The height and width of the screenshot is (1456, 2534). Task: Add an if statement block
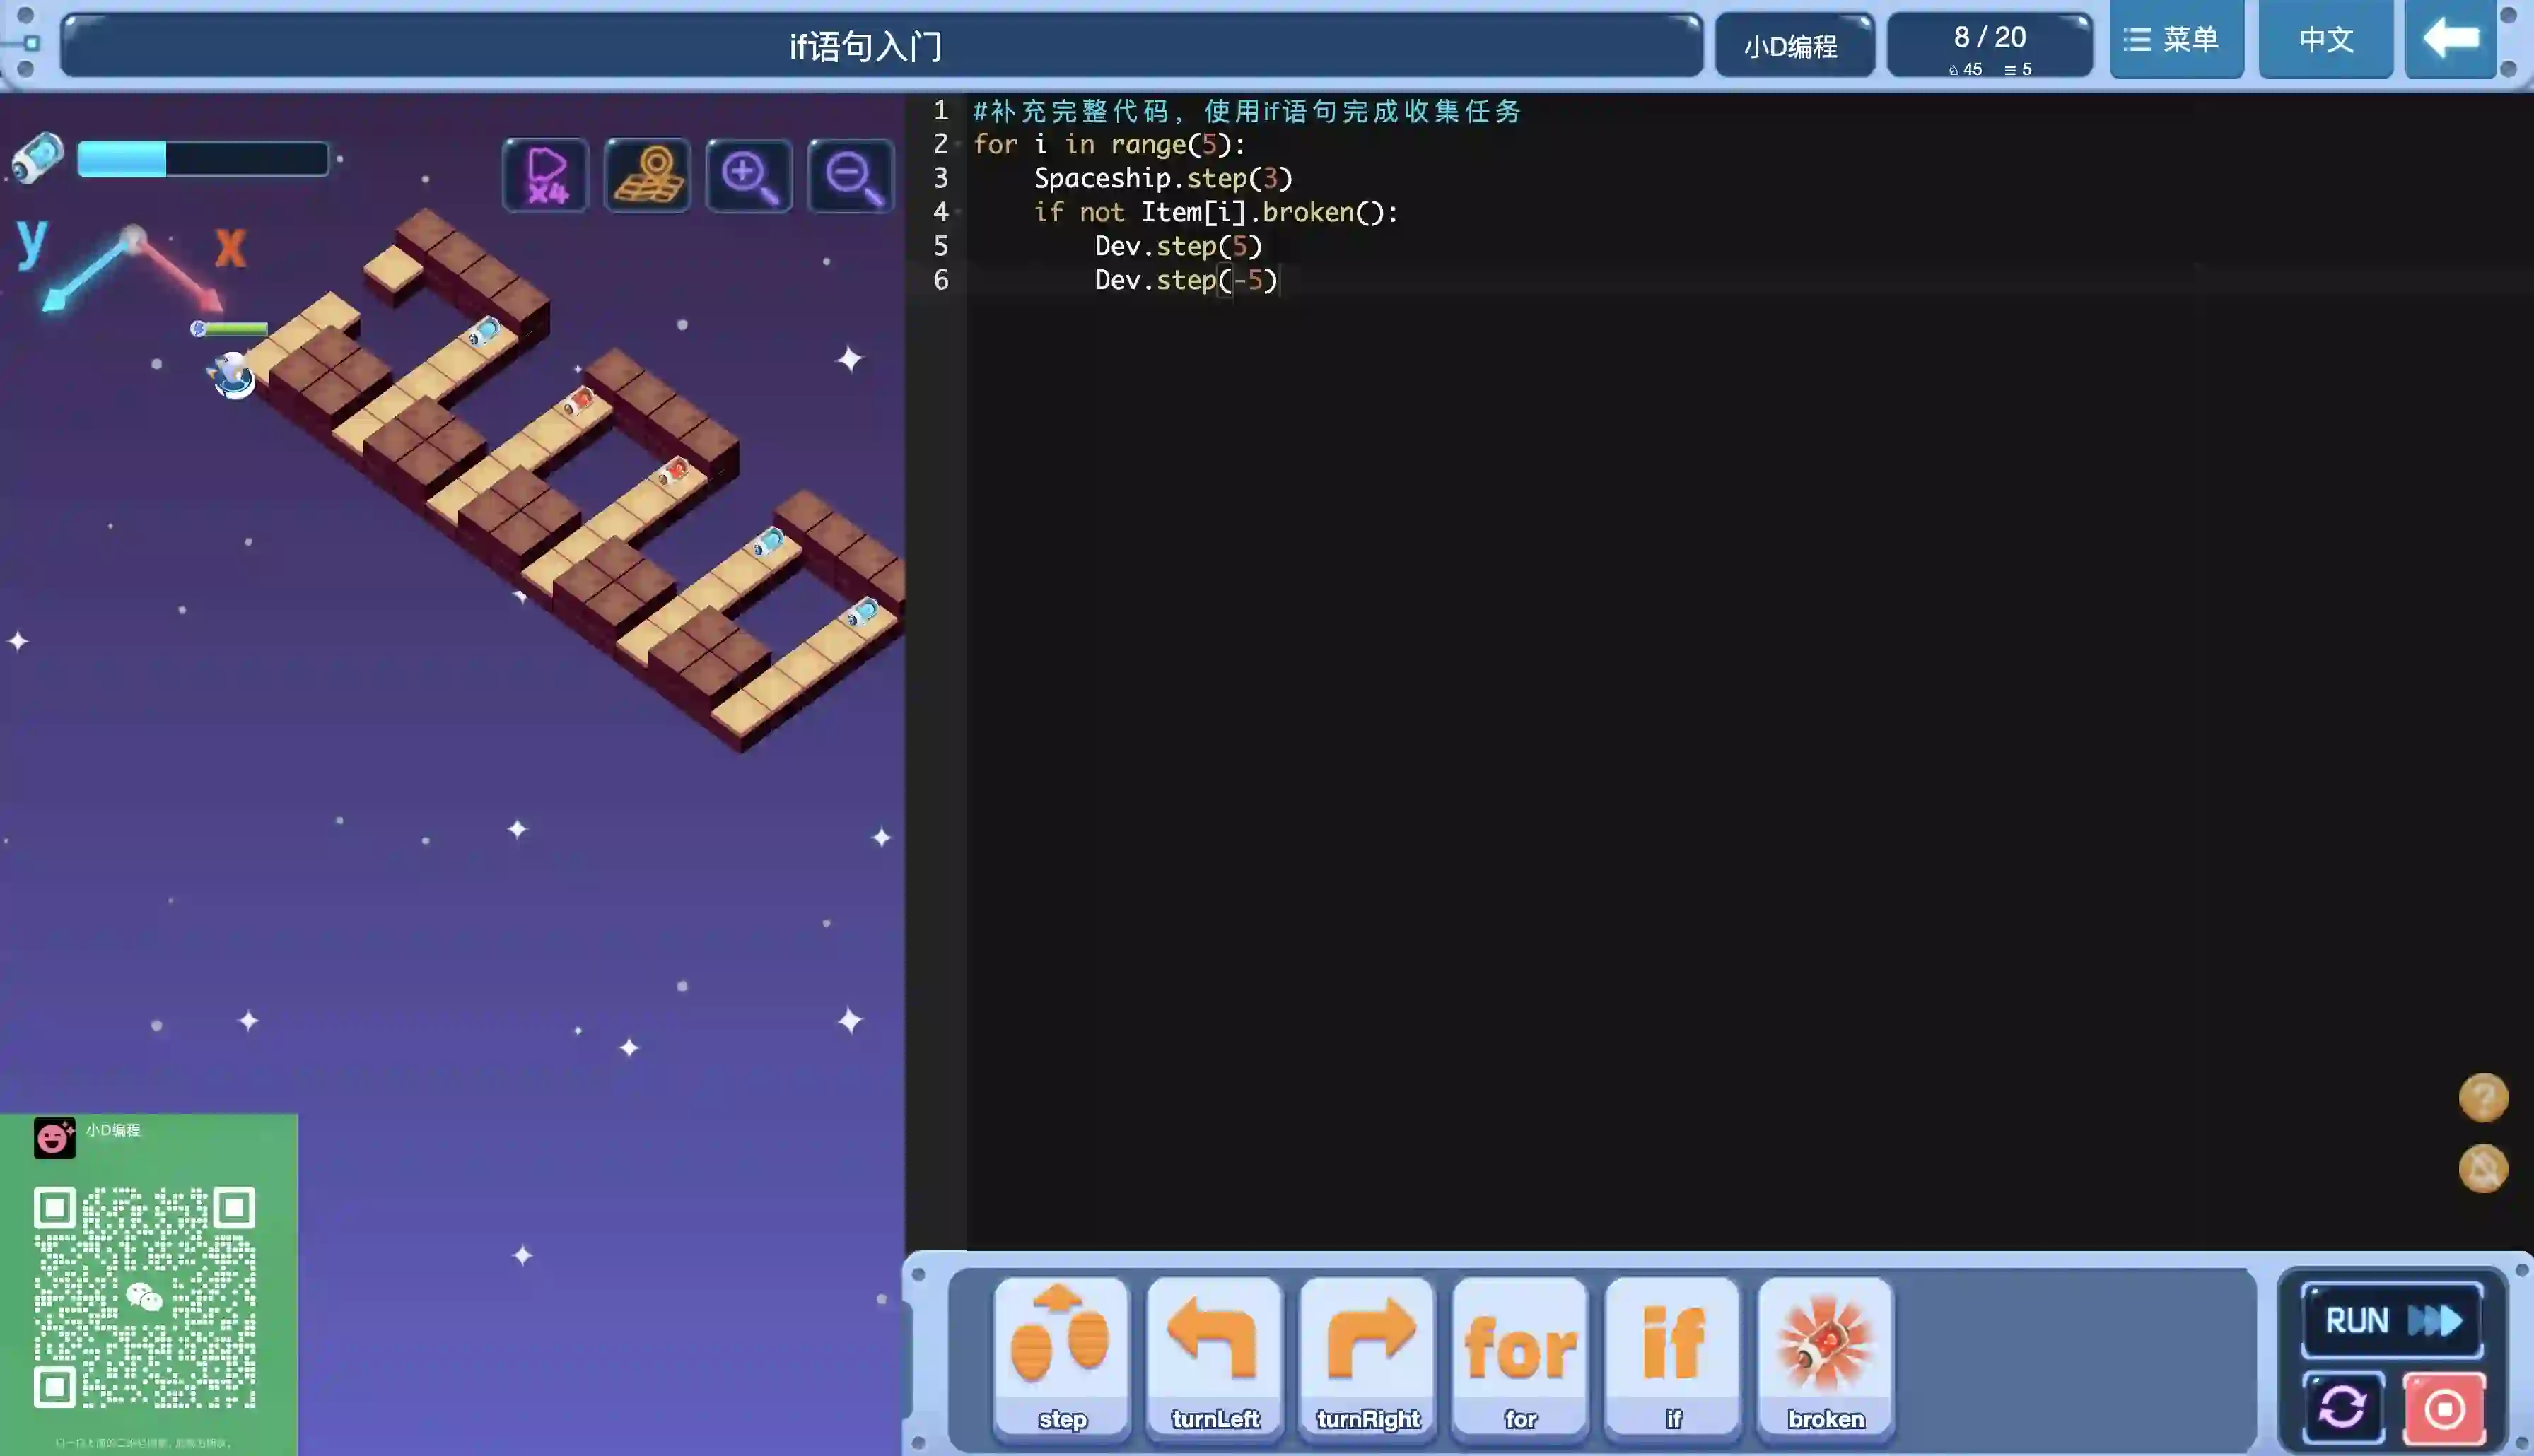tap(1672, 1356)
